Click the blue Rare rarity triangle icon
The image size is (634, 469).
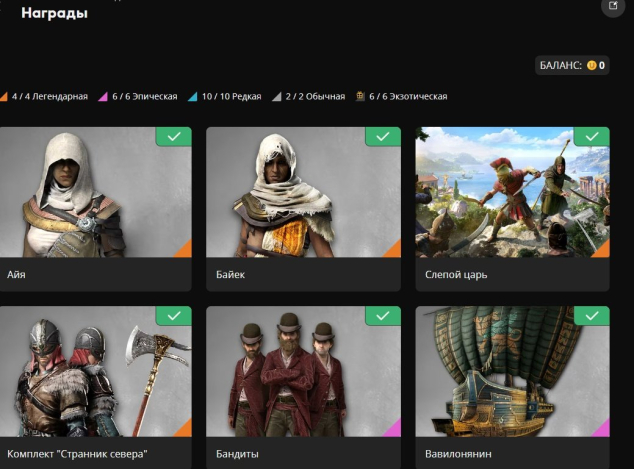point(192,97)
